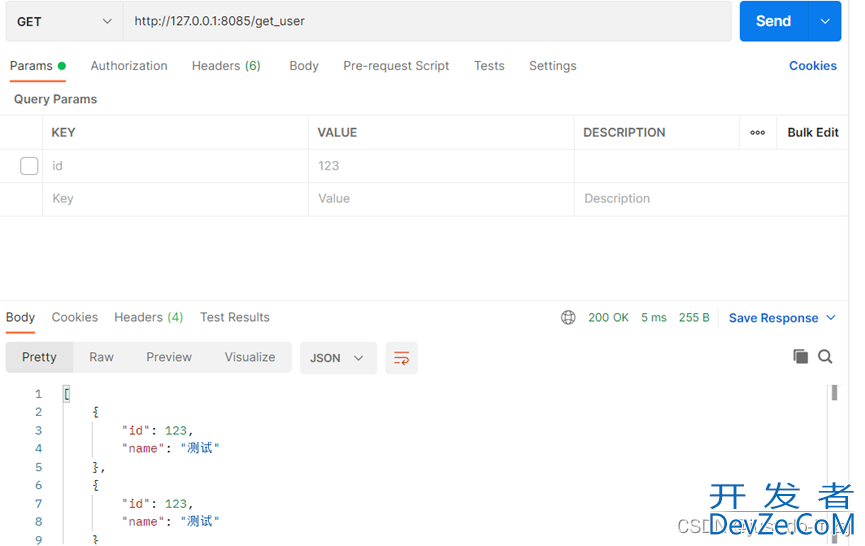Open the response Headers (4) tab

(148, 317)
